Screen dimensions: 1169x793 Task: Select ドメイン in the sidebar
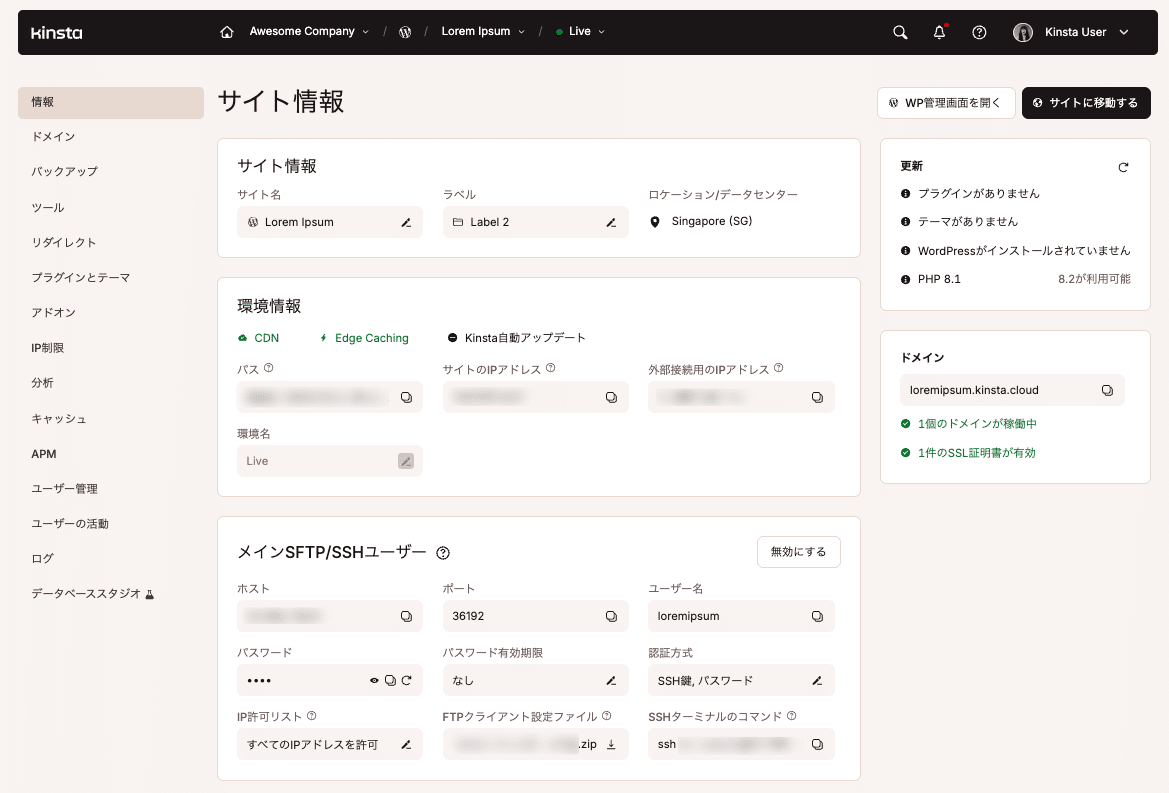coord(52,136)
